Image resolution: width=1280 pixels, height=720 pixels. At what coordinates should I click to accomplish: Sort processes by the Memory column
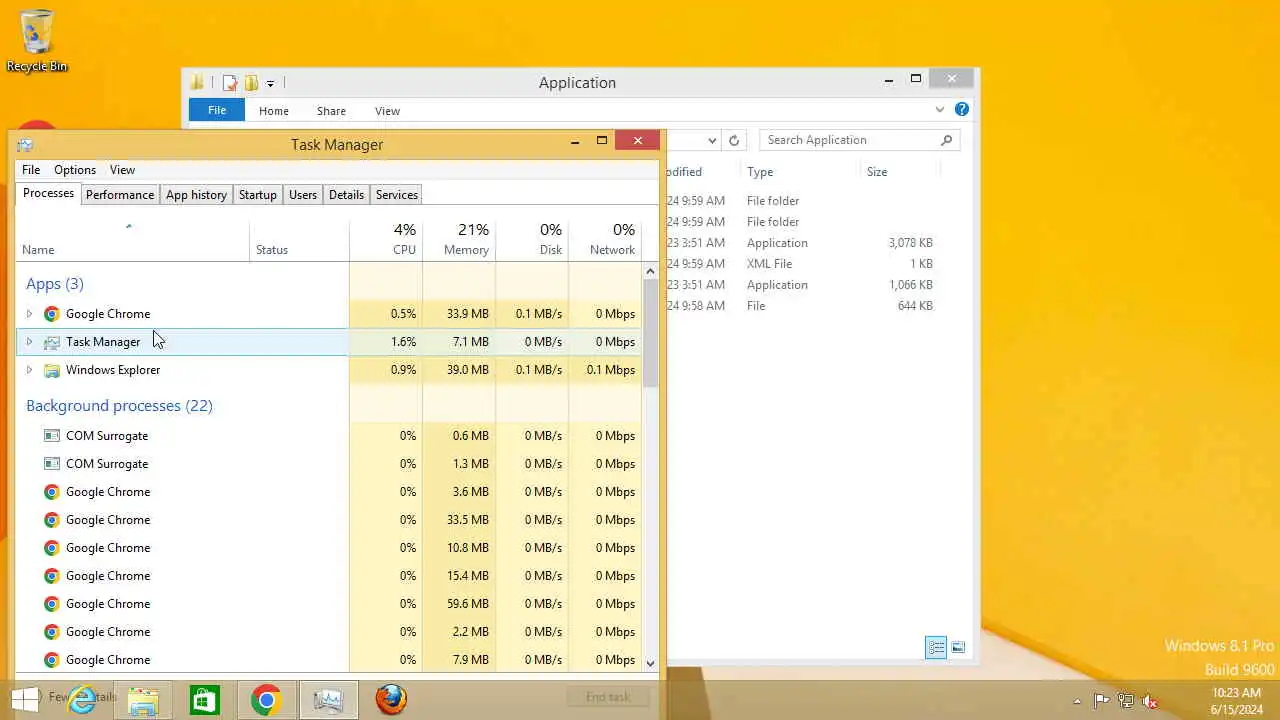pyautogui.click(x=459, y=240)
